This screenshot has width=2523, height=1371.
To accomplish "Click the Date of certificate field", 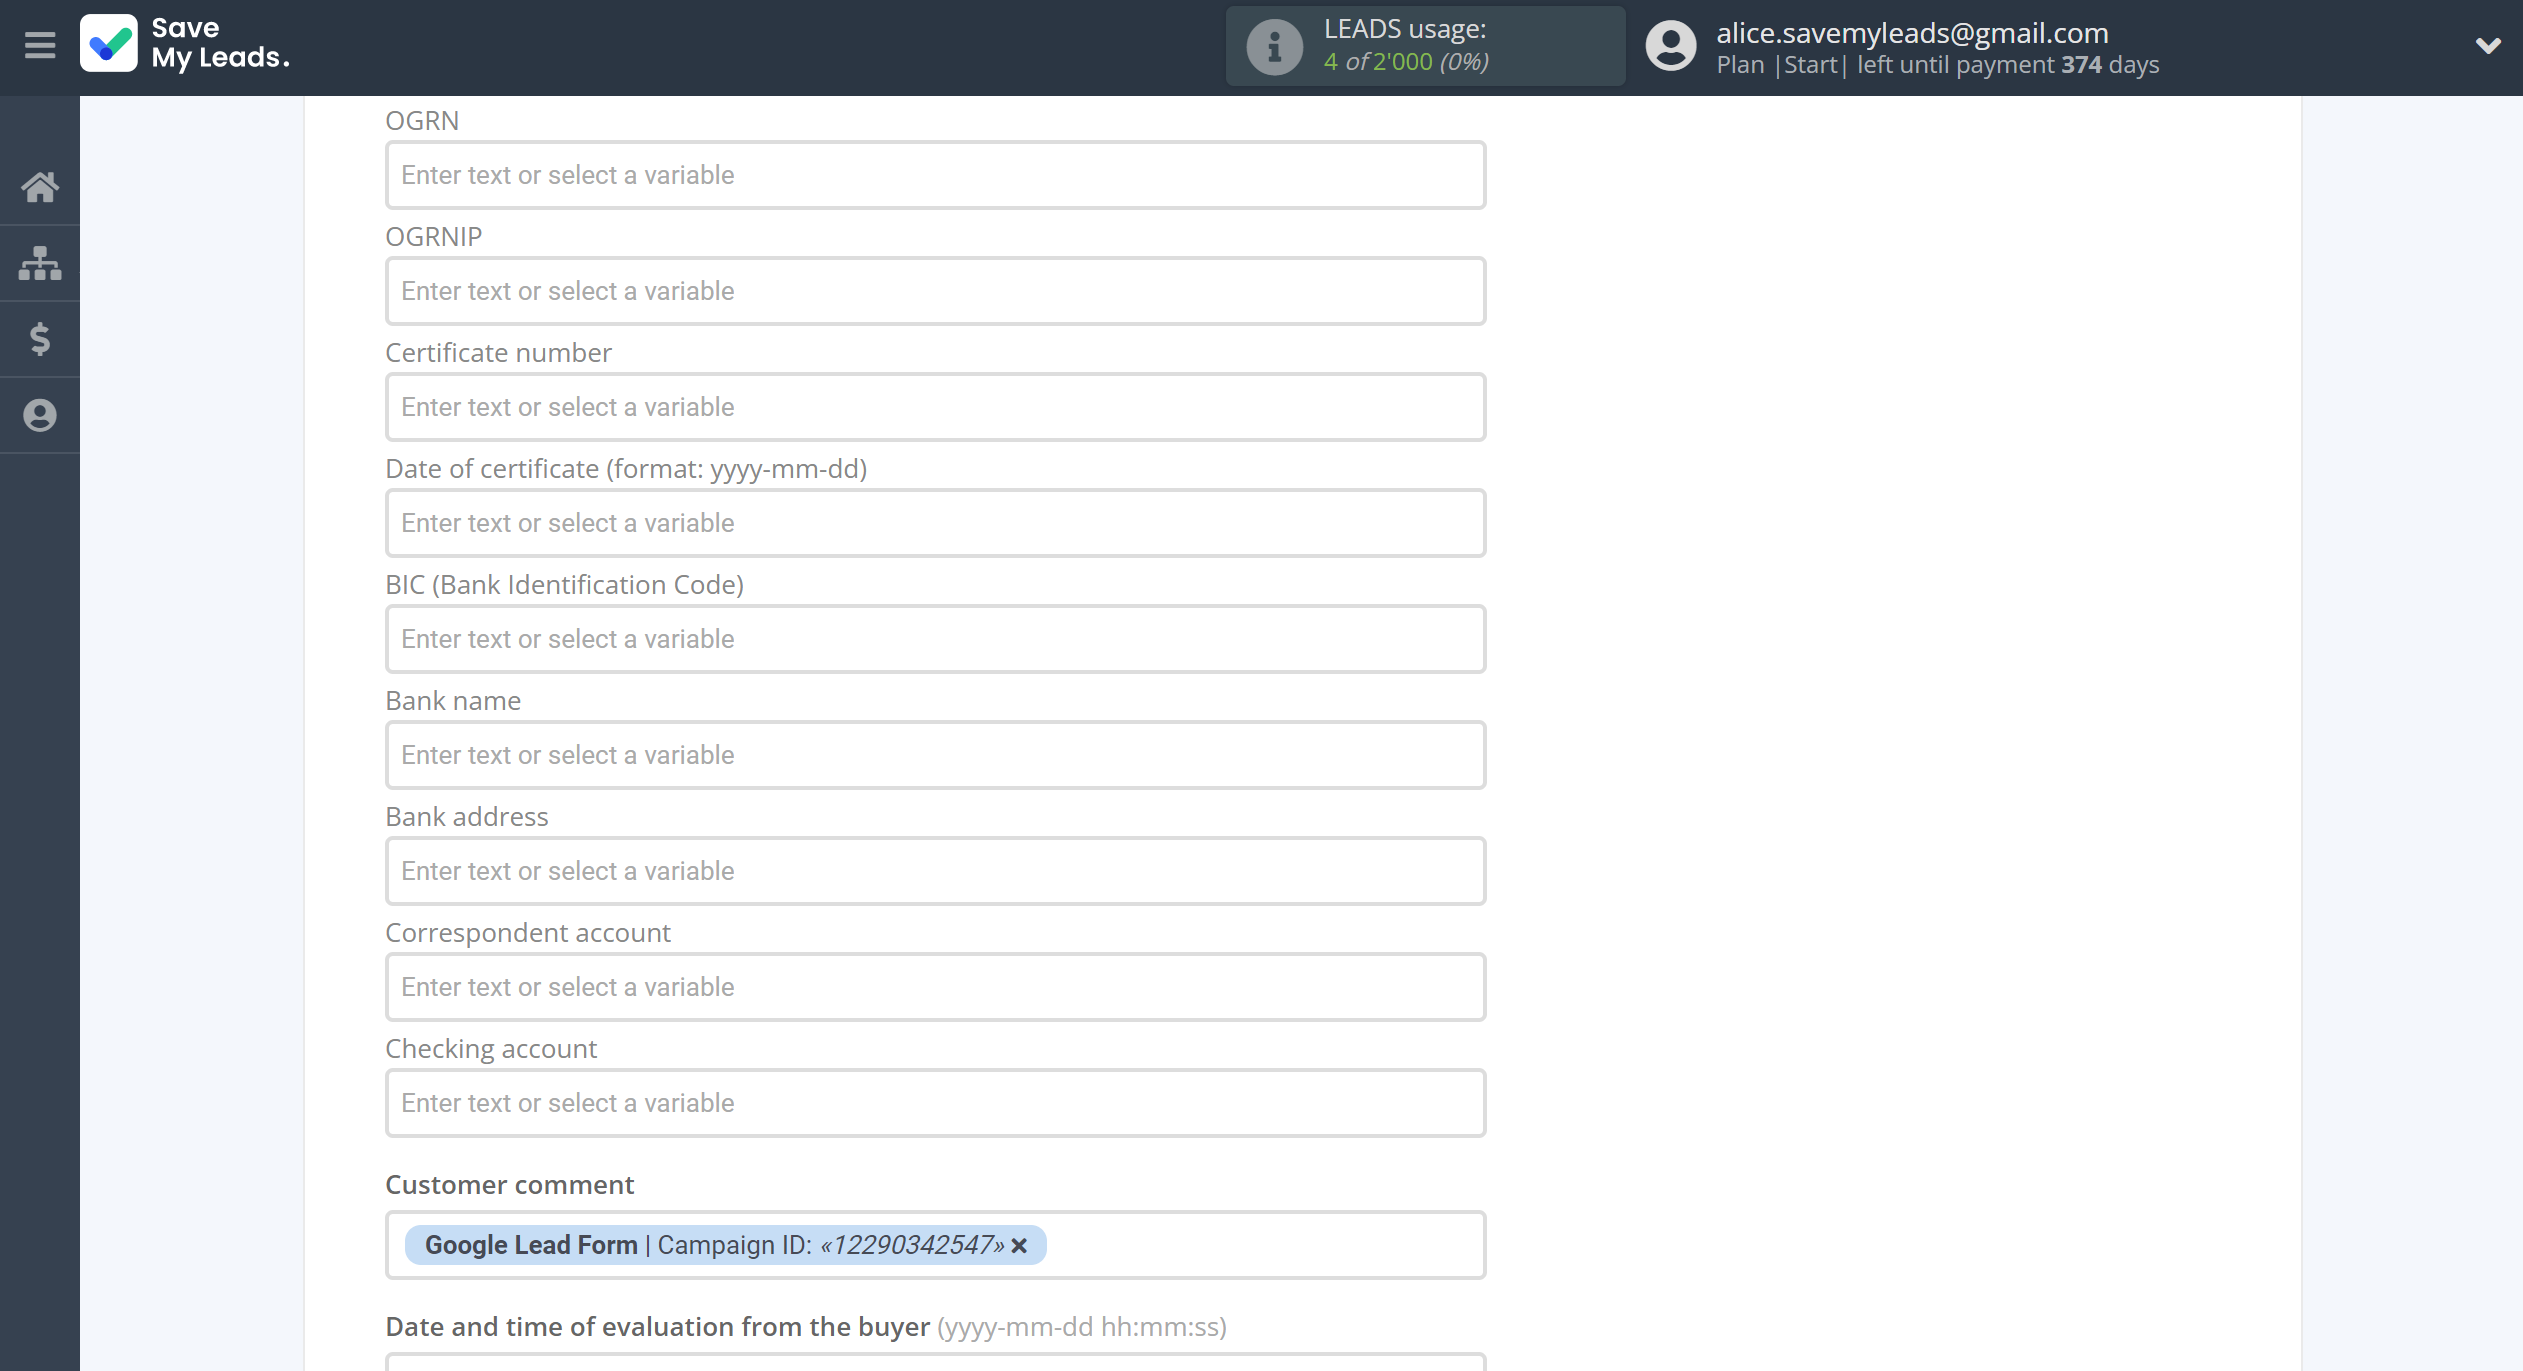I will click(935, 523).
